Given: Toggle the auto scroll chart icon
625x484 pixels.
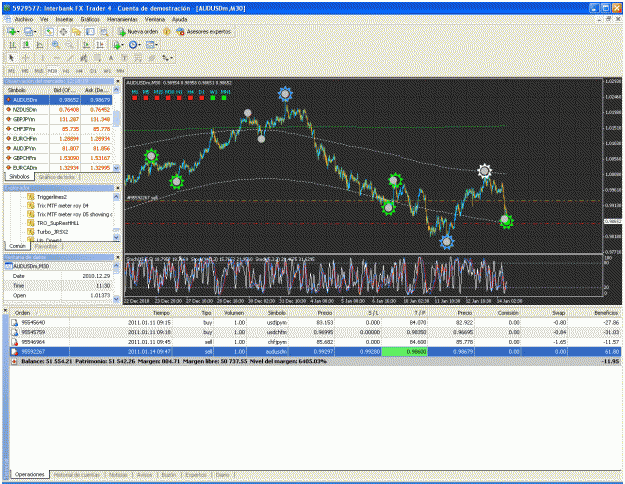Looking at the screenshot, I should 86,45.
